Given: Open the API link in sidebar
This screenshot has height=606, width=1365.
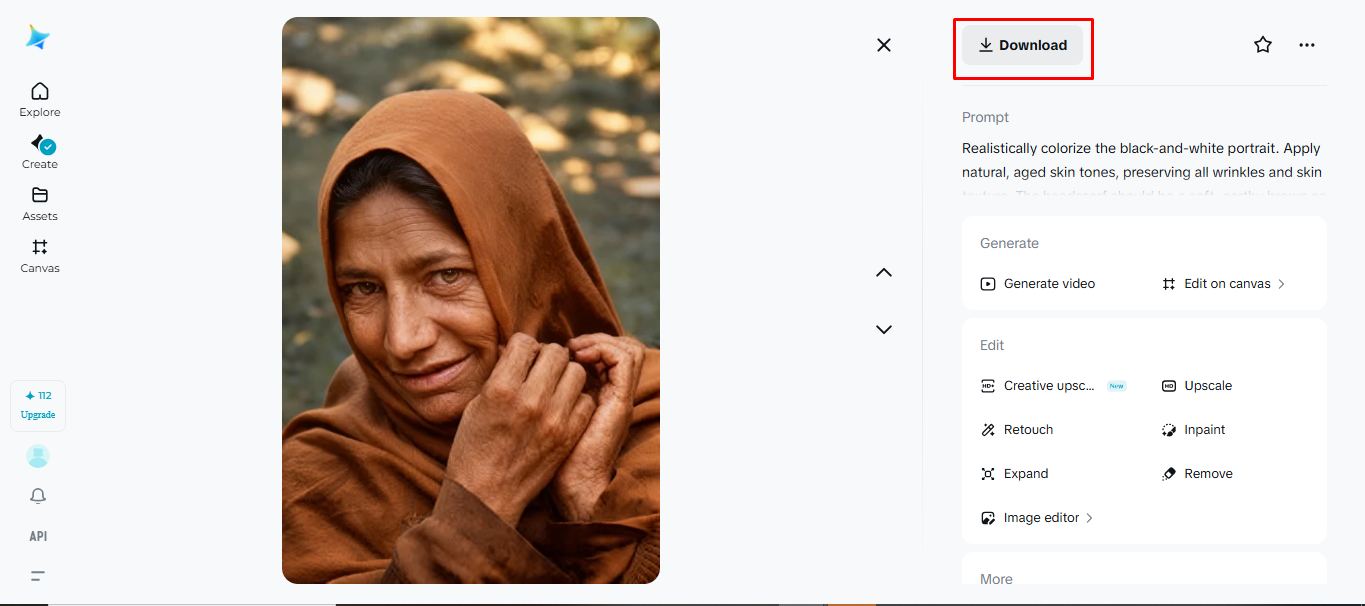Looking at the screenshot, I should pyautogui.click(x=38, y=536).
